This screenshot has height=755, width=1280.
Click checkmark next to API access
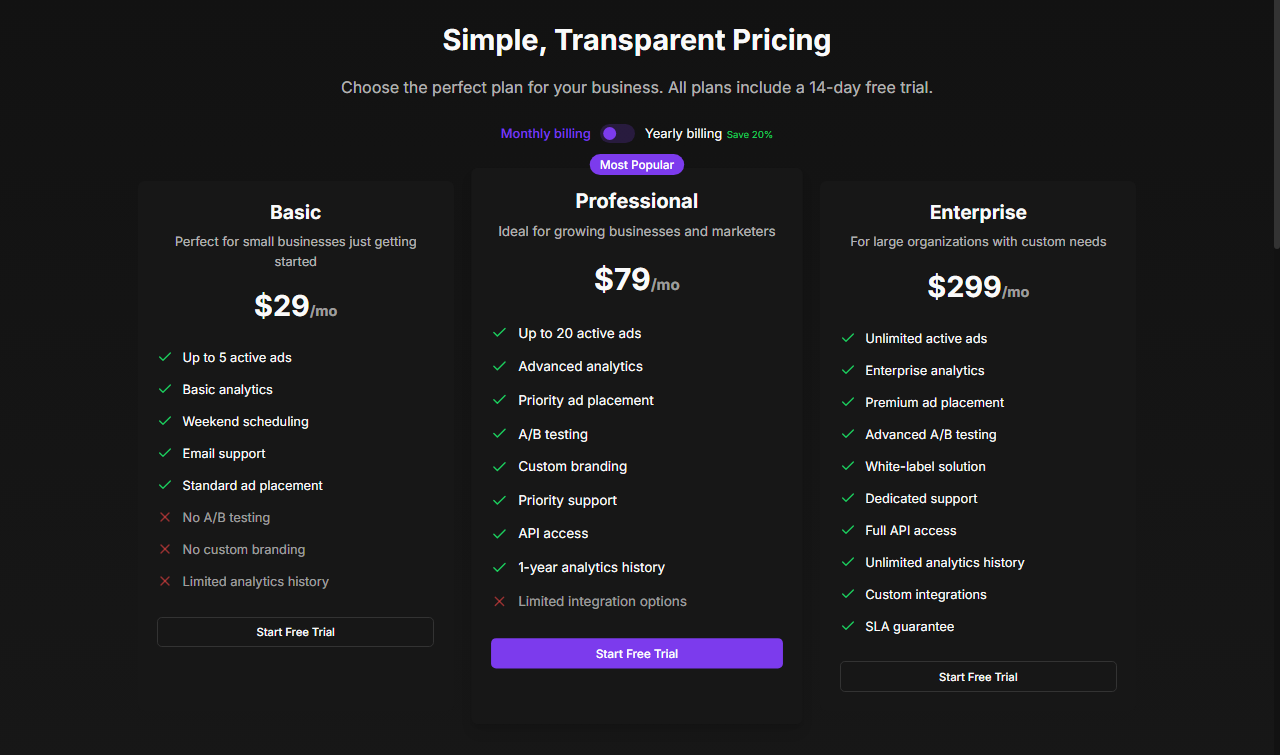click(x=500, y=533)
